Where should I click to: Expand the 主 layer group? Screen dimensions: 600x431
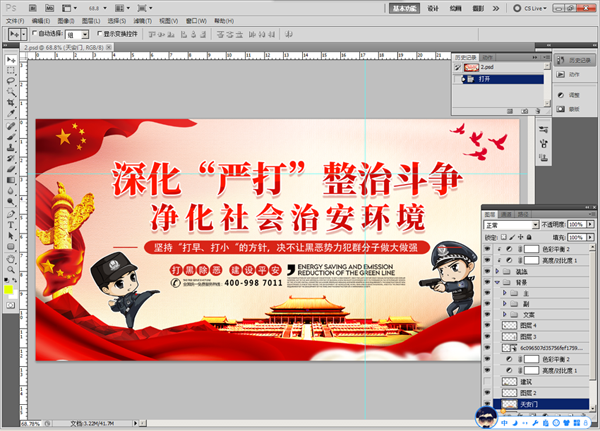tap(504, 293)
